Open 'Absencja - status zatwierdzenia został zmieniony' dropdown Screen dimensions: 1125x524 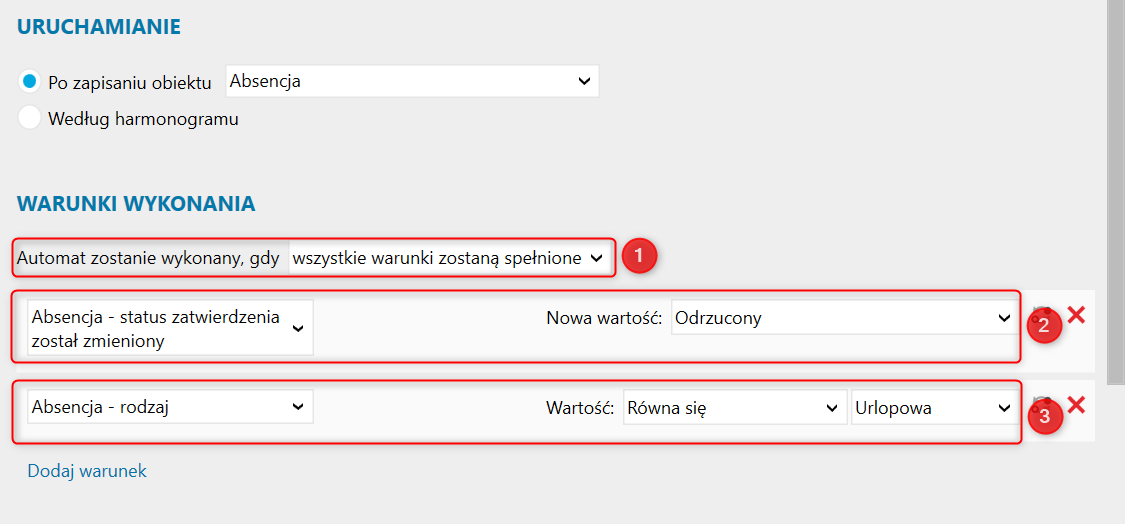[170, 328]
